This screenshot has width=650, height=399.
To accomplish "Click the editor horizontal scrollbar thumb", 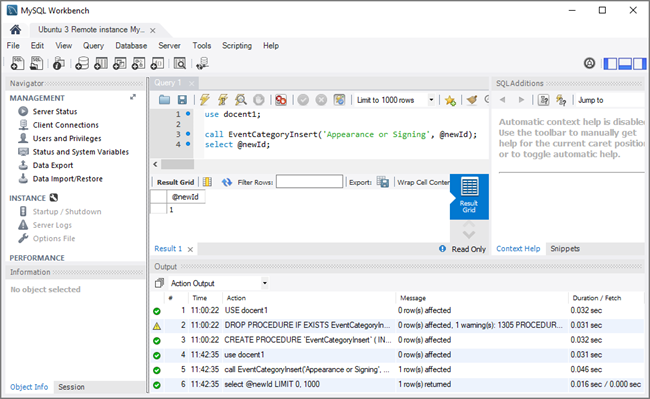I will pyautogui.click(x=177, y=164).
